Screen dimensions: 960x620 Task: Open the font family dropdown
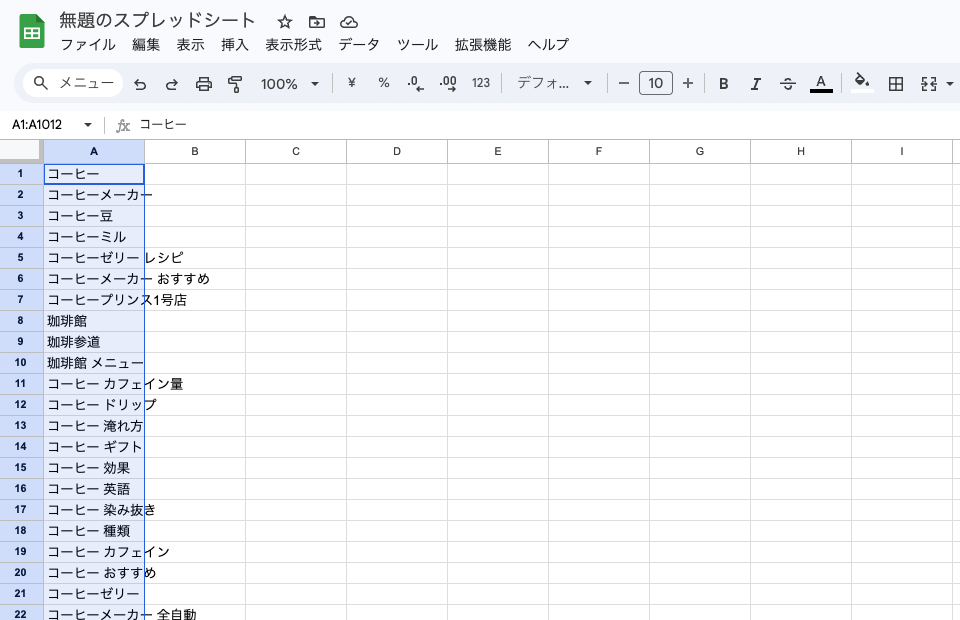click(555, 83)
